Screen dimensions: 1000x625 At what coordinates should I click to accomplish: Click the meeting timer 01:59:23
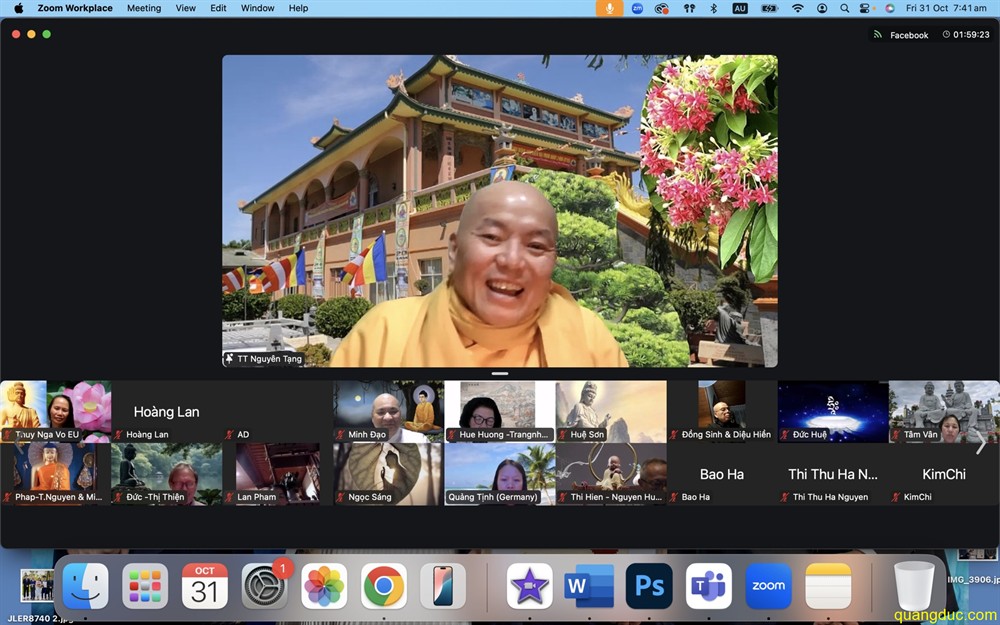click(966, 35)
